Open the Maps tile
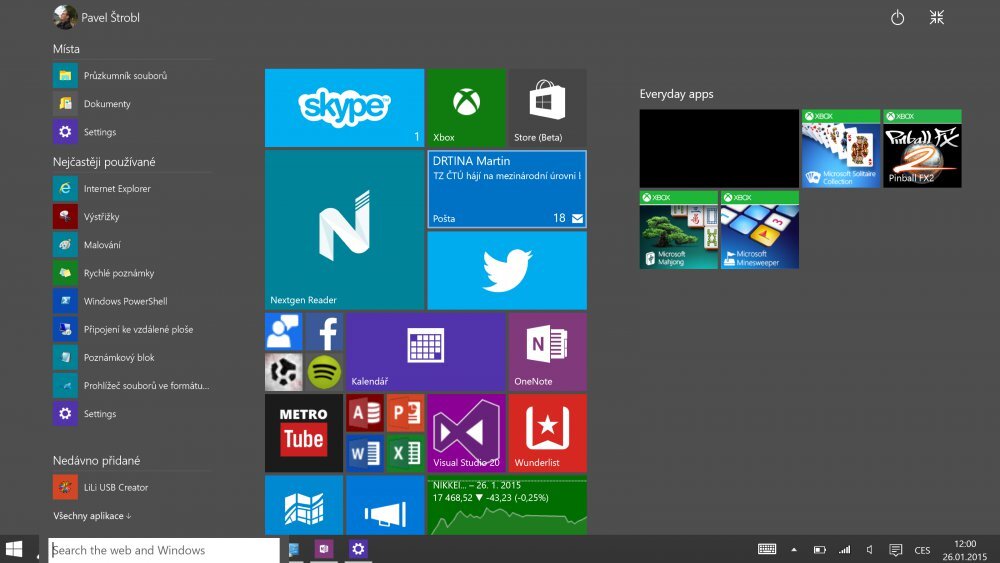The width and height of the screenshot is (1000, 563). pos(304,505)
